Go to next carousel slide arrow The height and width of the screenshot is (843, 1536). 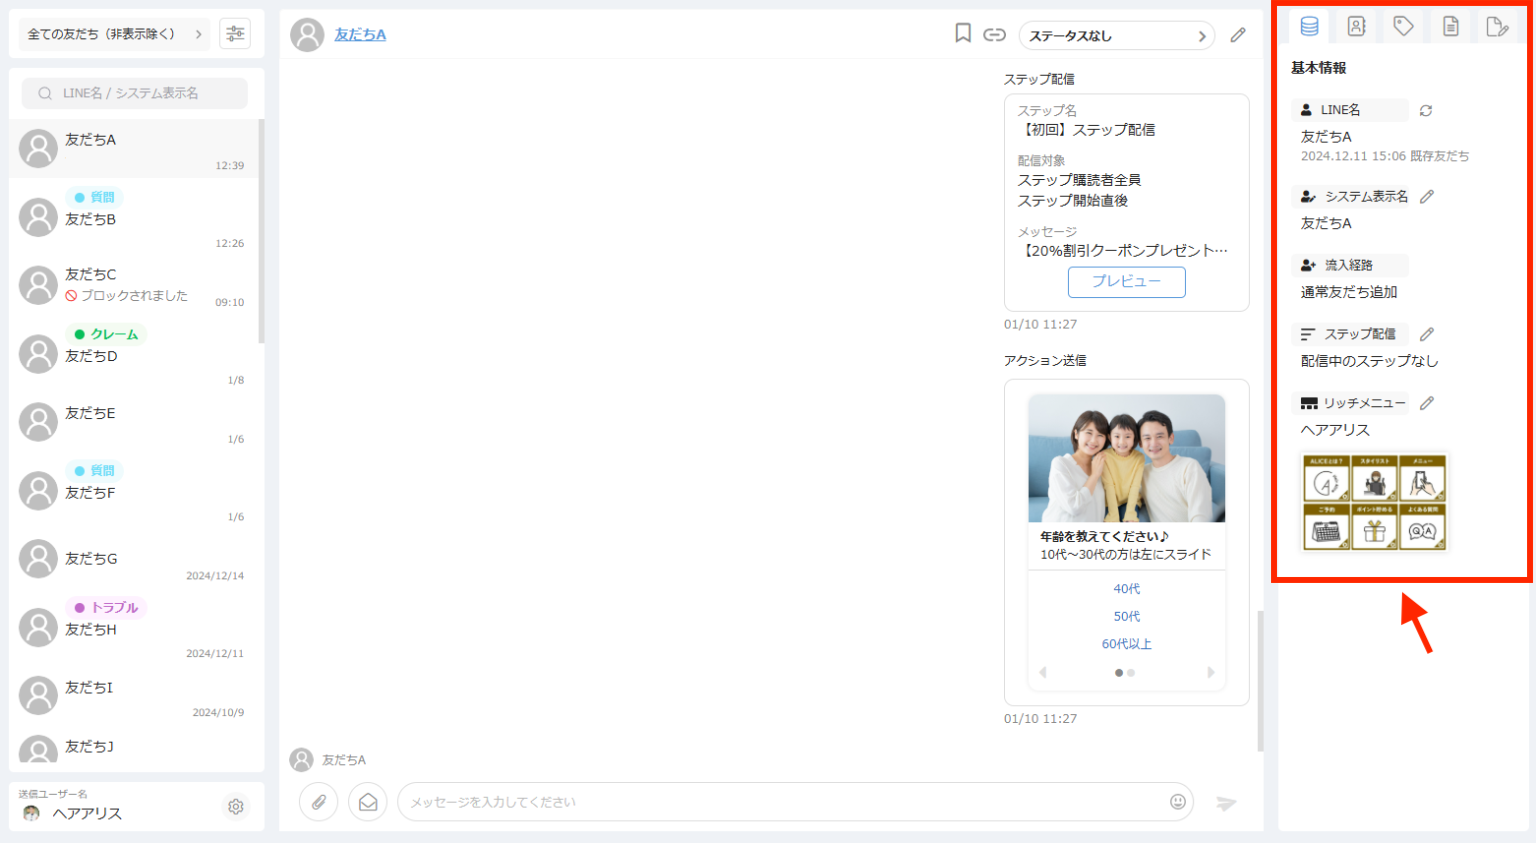[1211, 673]
